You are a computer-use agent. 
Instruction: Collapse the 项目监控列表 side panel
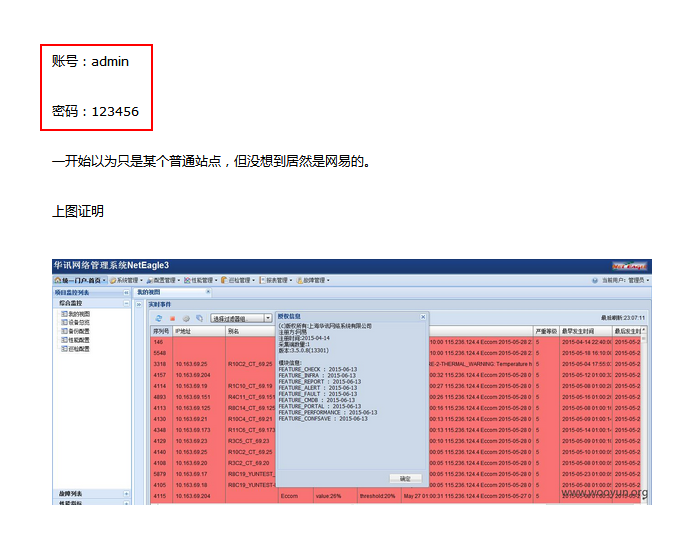coord(126,293)
